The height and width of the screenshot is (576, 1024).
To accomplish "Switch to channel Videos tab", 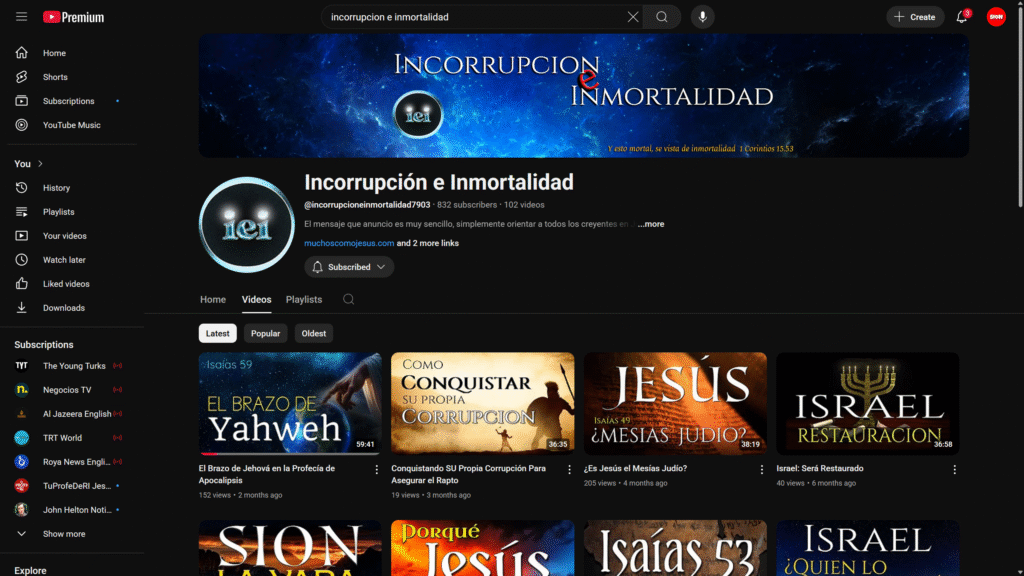I will click(x=256, y=300).
